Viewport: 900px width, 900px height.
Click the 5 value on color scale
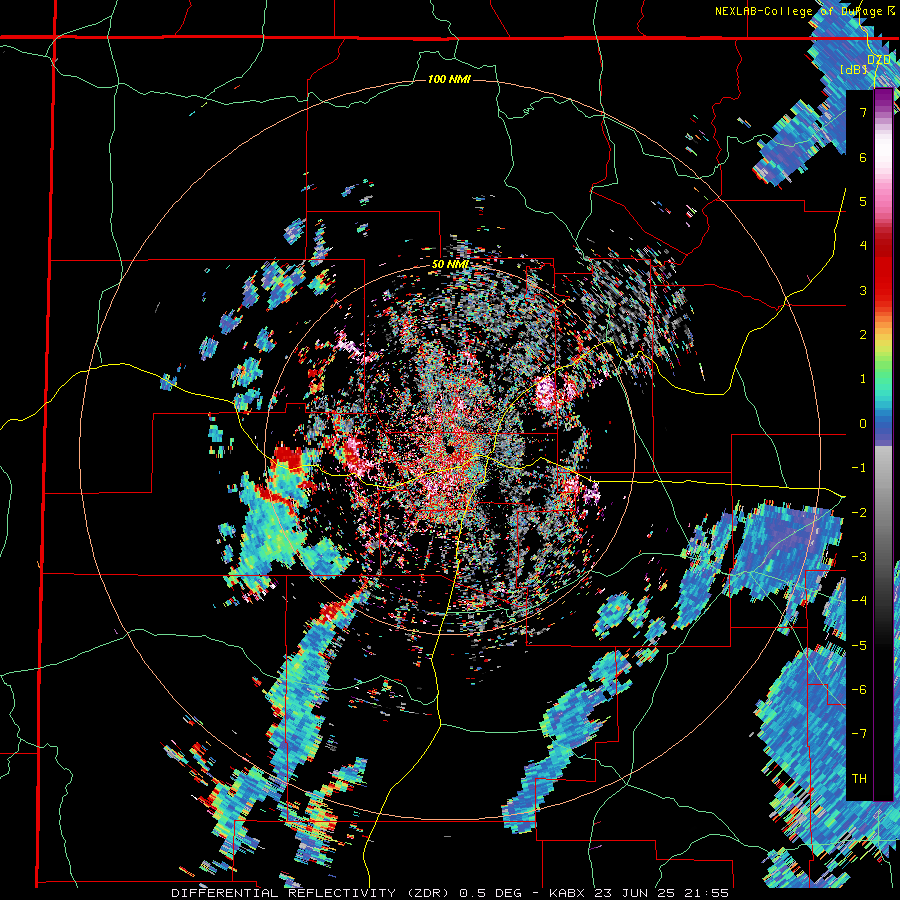[863, 201]
